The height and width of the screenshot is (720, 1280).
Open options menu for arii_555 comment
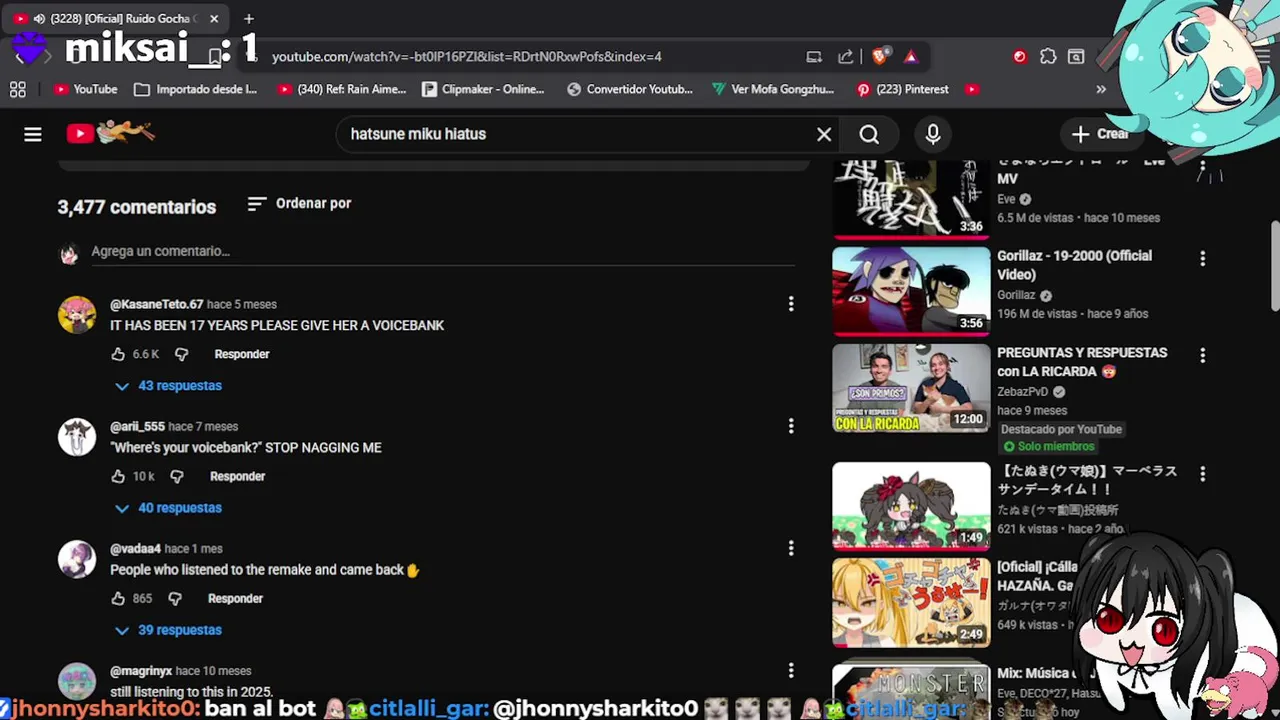click(791, 426)
